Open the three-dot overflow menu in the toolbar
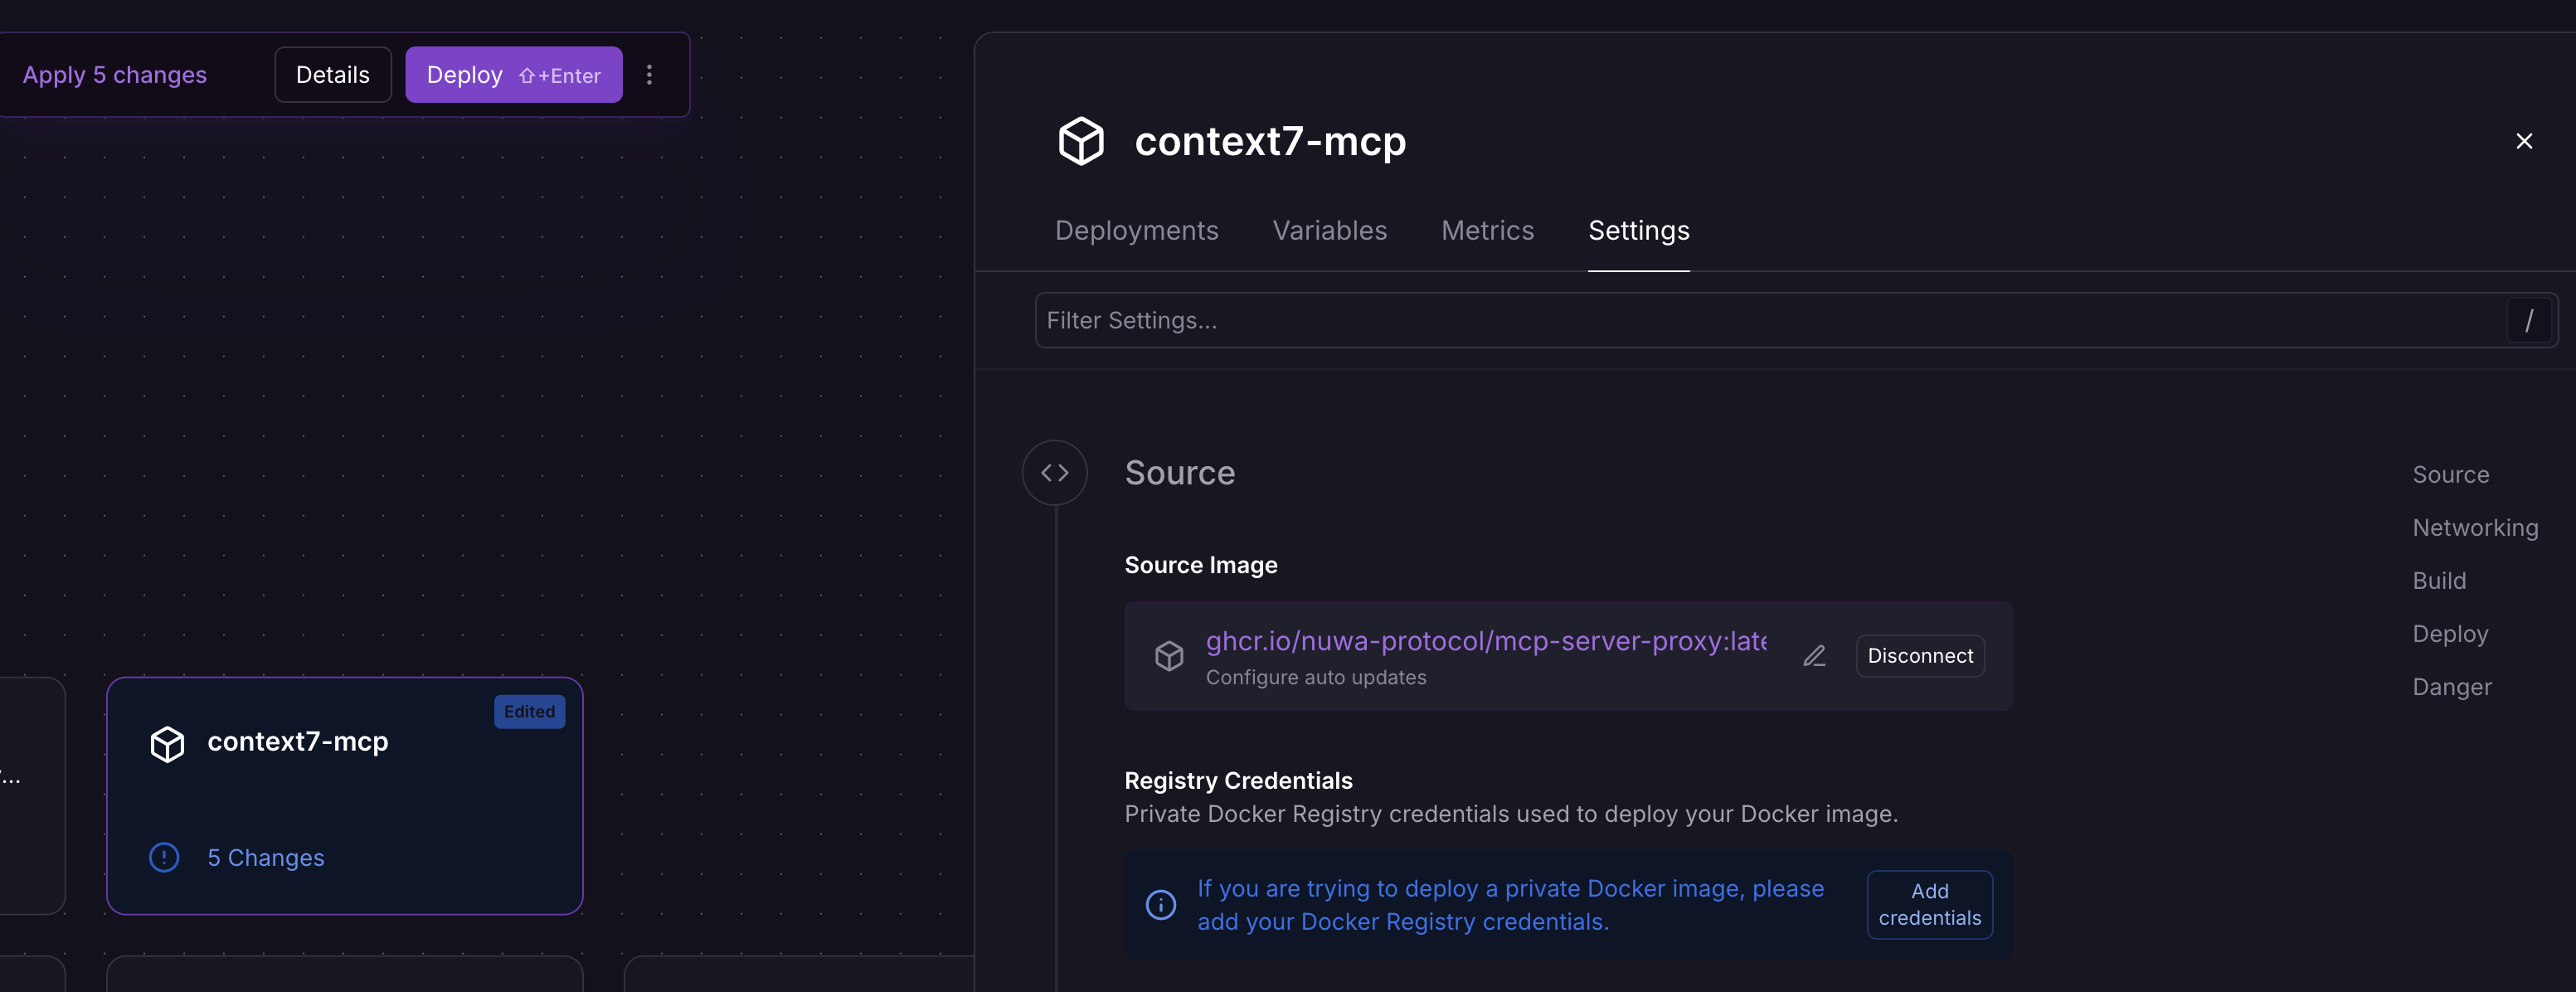 [x=649, y=74]
